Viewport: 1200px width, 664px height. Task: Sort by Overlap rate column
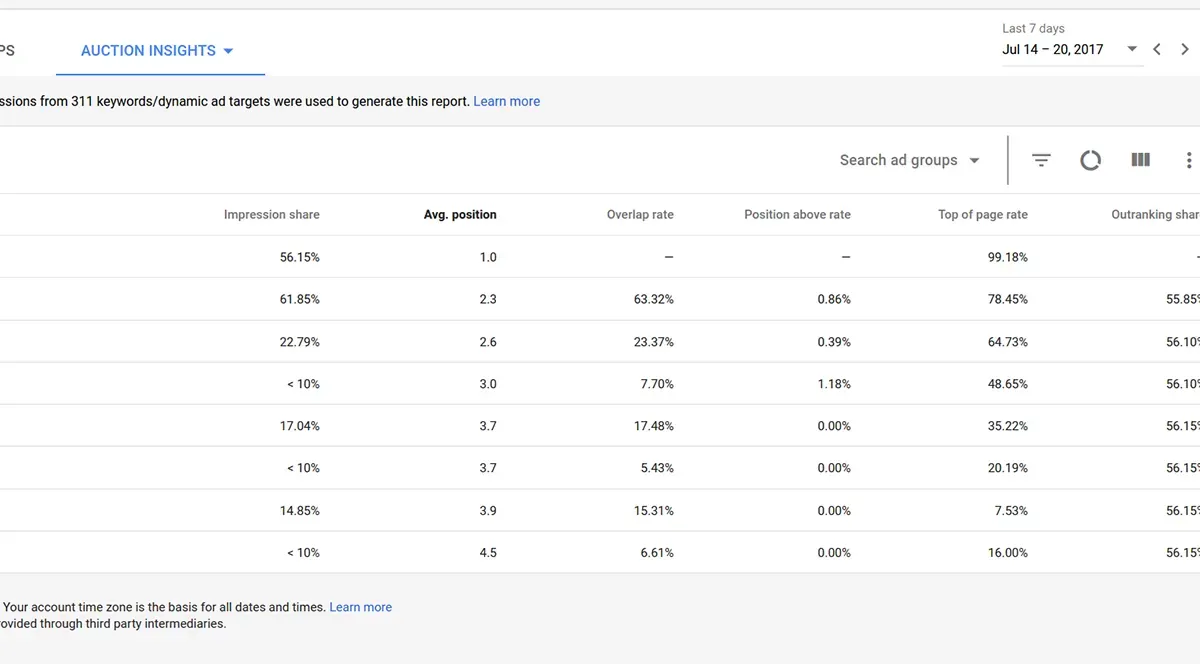(x=640, y=214)
